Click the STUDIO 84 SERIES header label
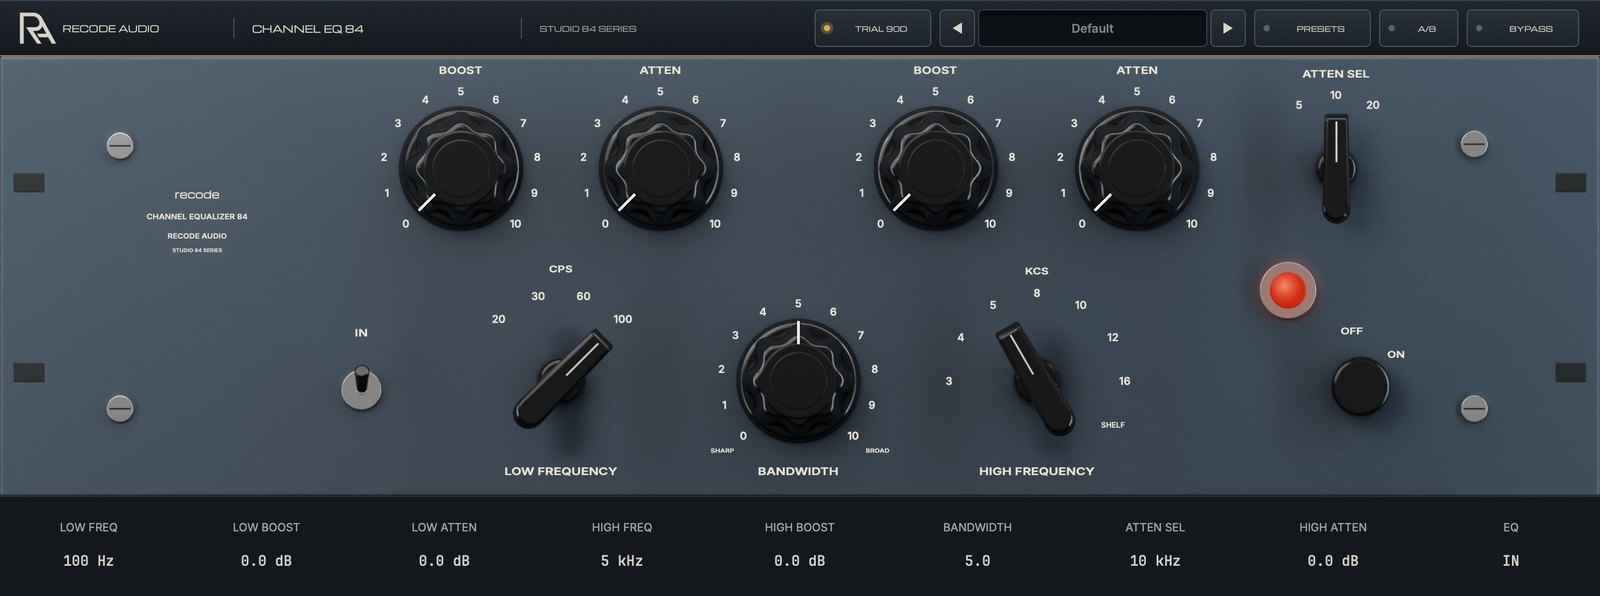 (588, 29)
